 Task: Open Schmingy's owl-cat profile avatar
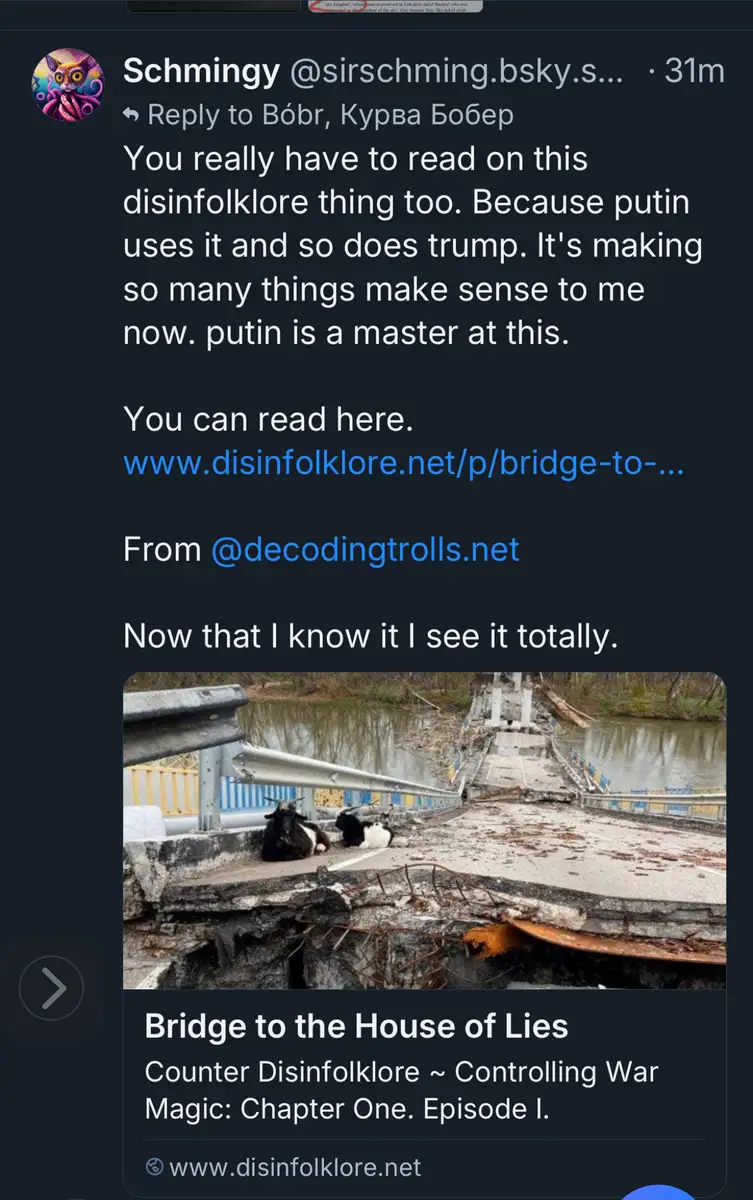[x=68, y=85]
